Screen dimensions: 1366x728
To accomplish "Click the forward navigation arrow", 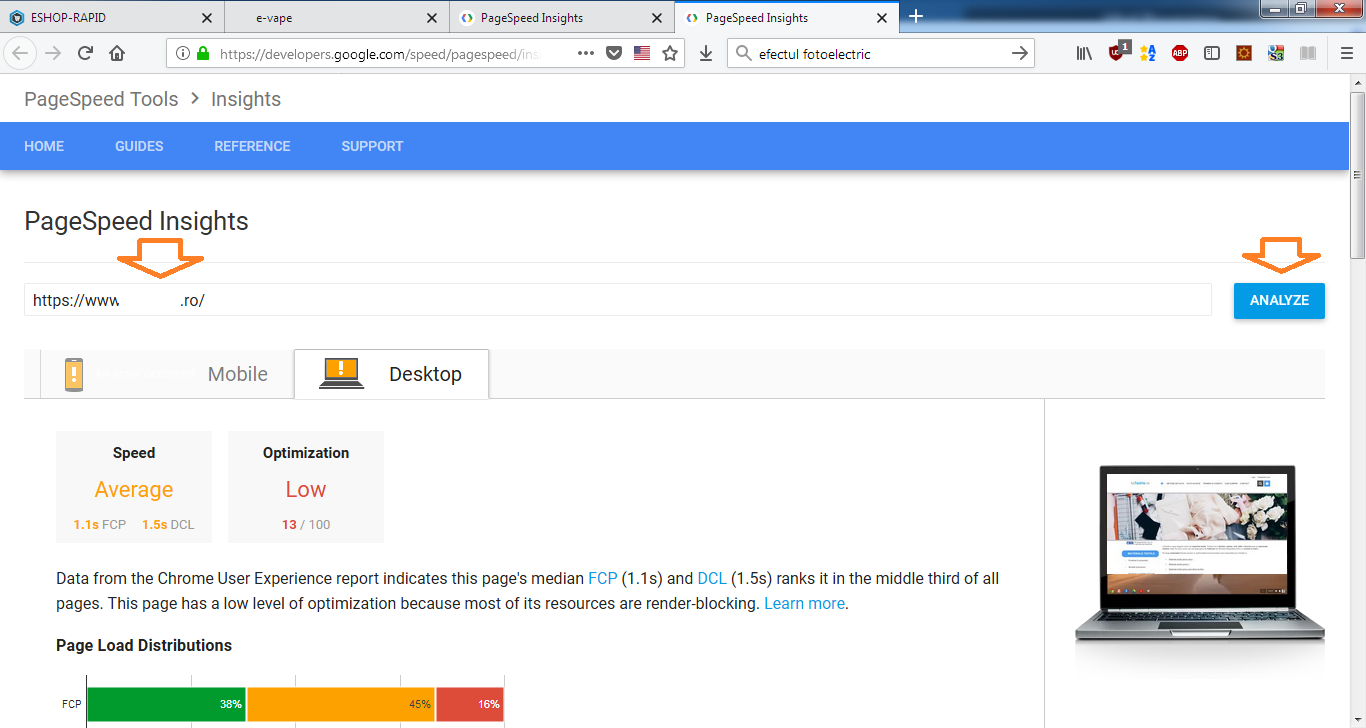I will [53, 53].
